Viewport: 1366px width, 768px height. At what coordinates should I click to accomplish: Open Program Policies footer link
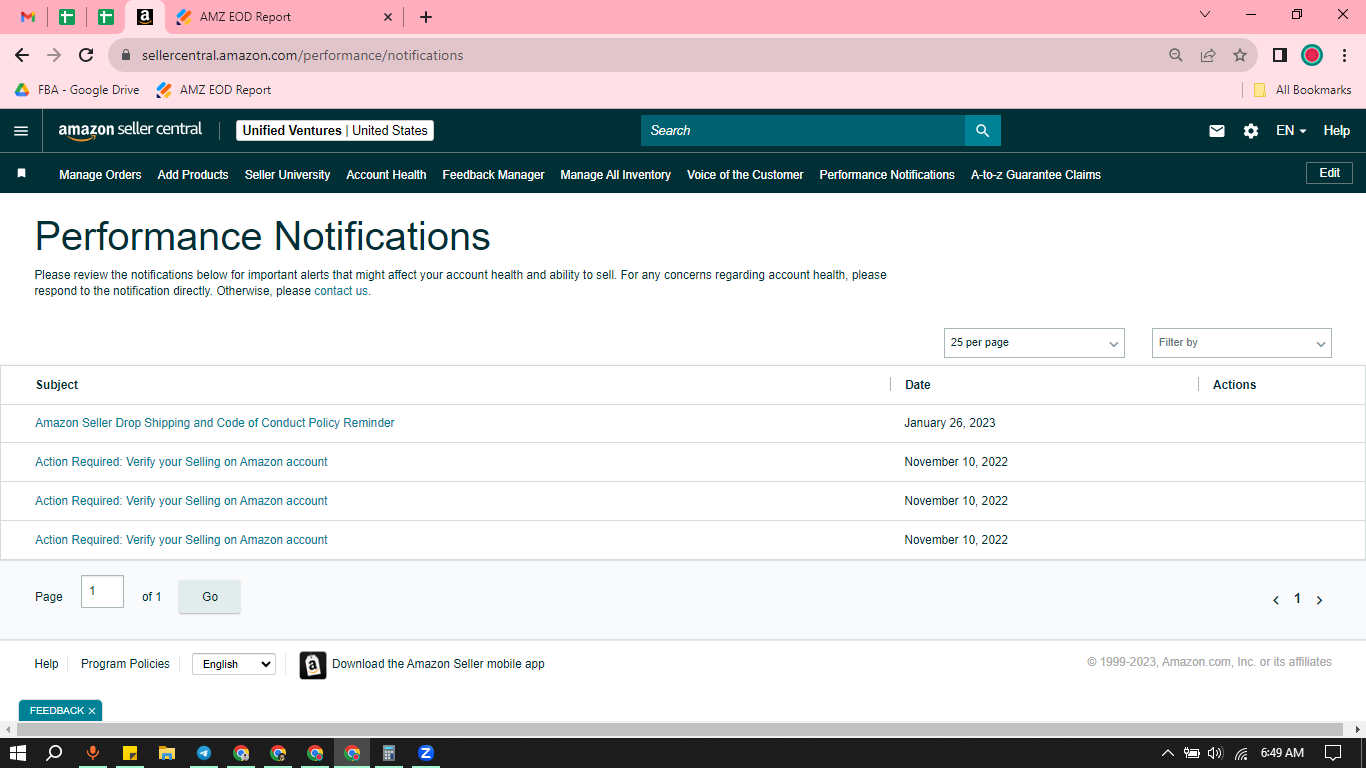pos(125,664)
